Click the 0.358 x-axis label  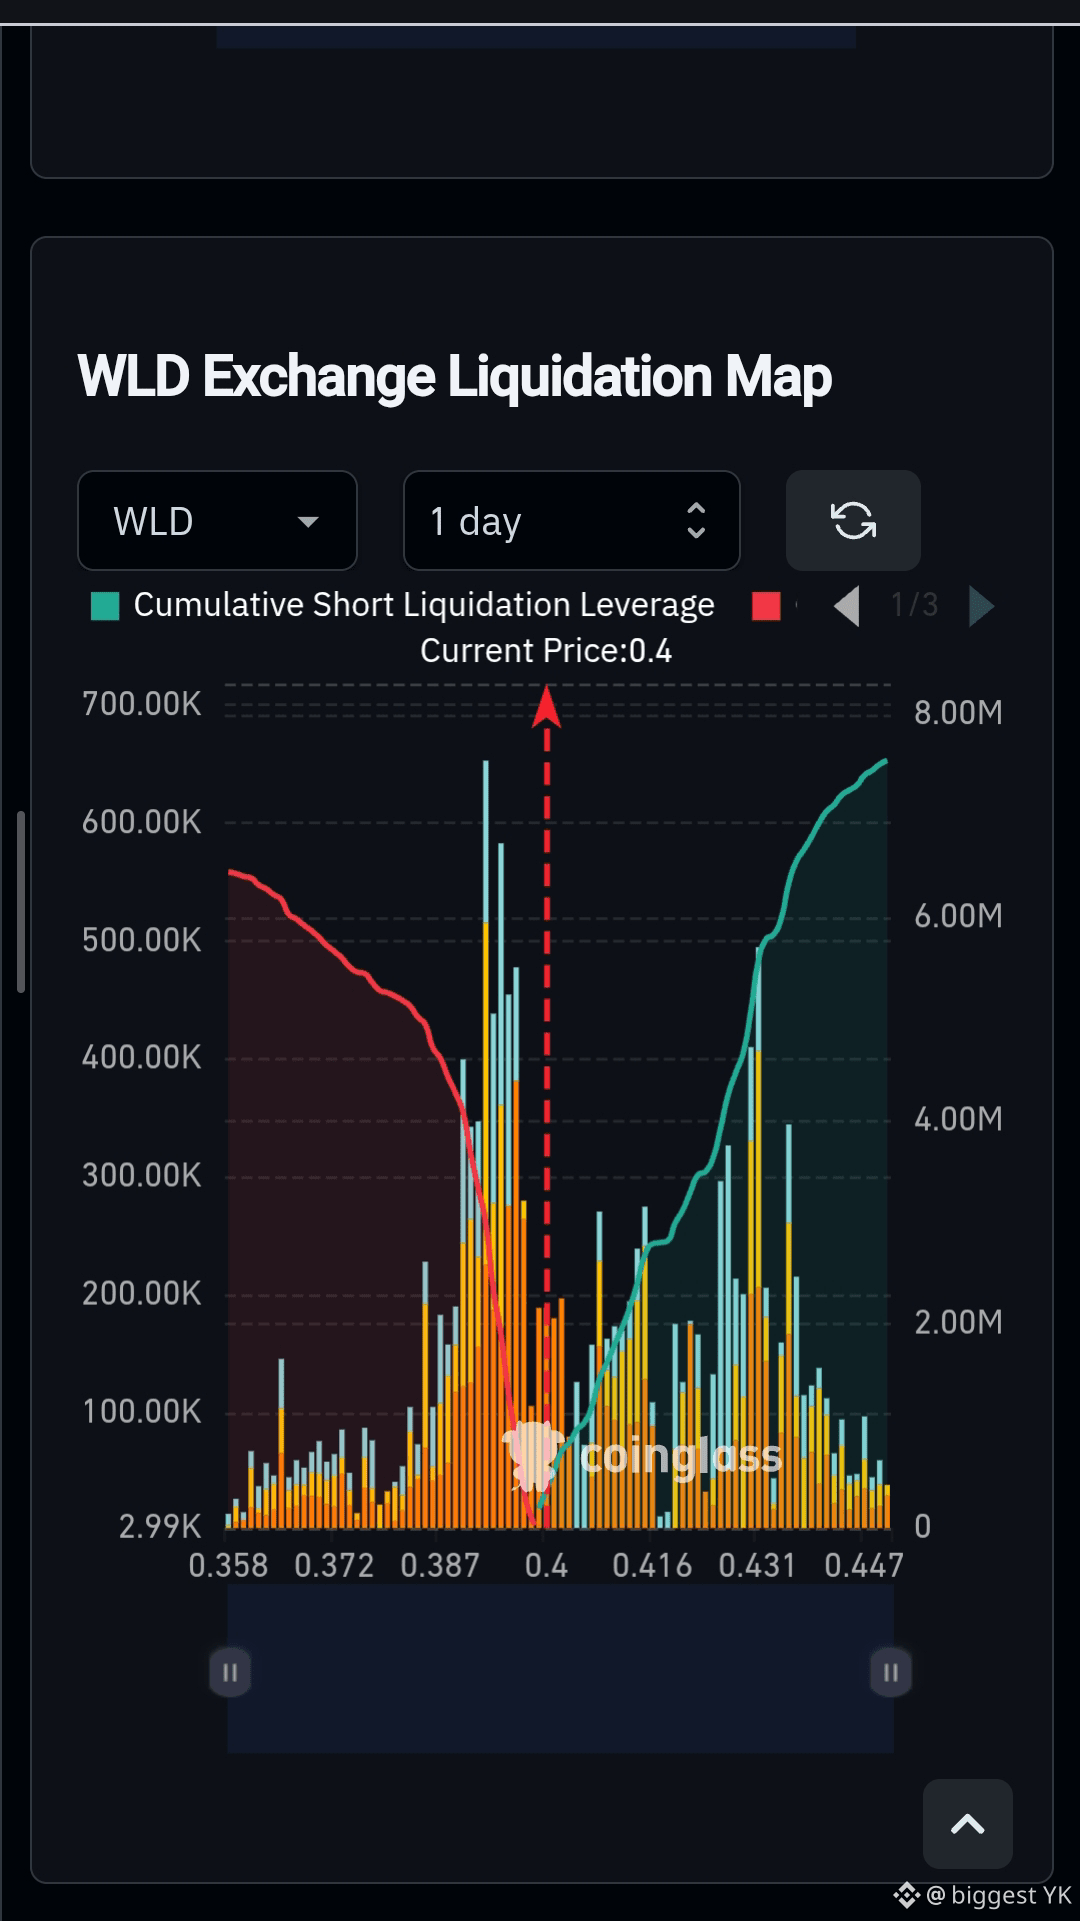[228, 1565]
